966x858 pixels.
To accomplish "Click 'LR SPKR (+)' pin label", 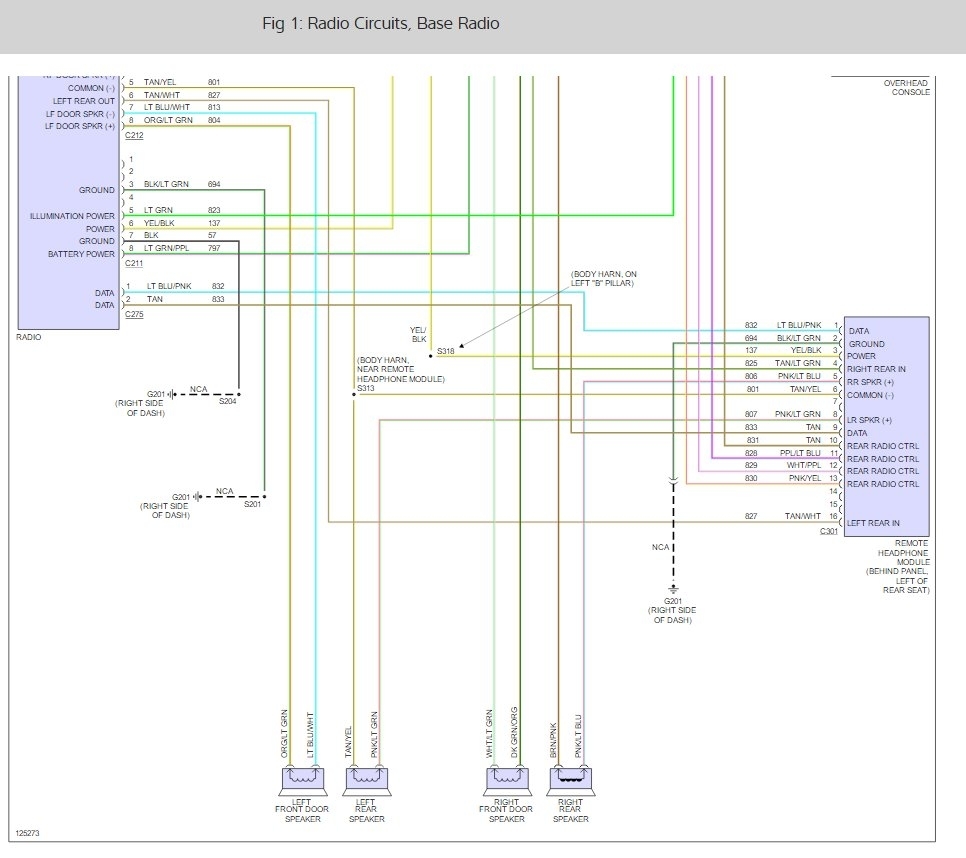I will tap(869, 420).
